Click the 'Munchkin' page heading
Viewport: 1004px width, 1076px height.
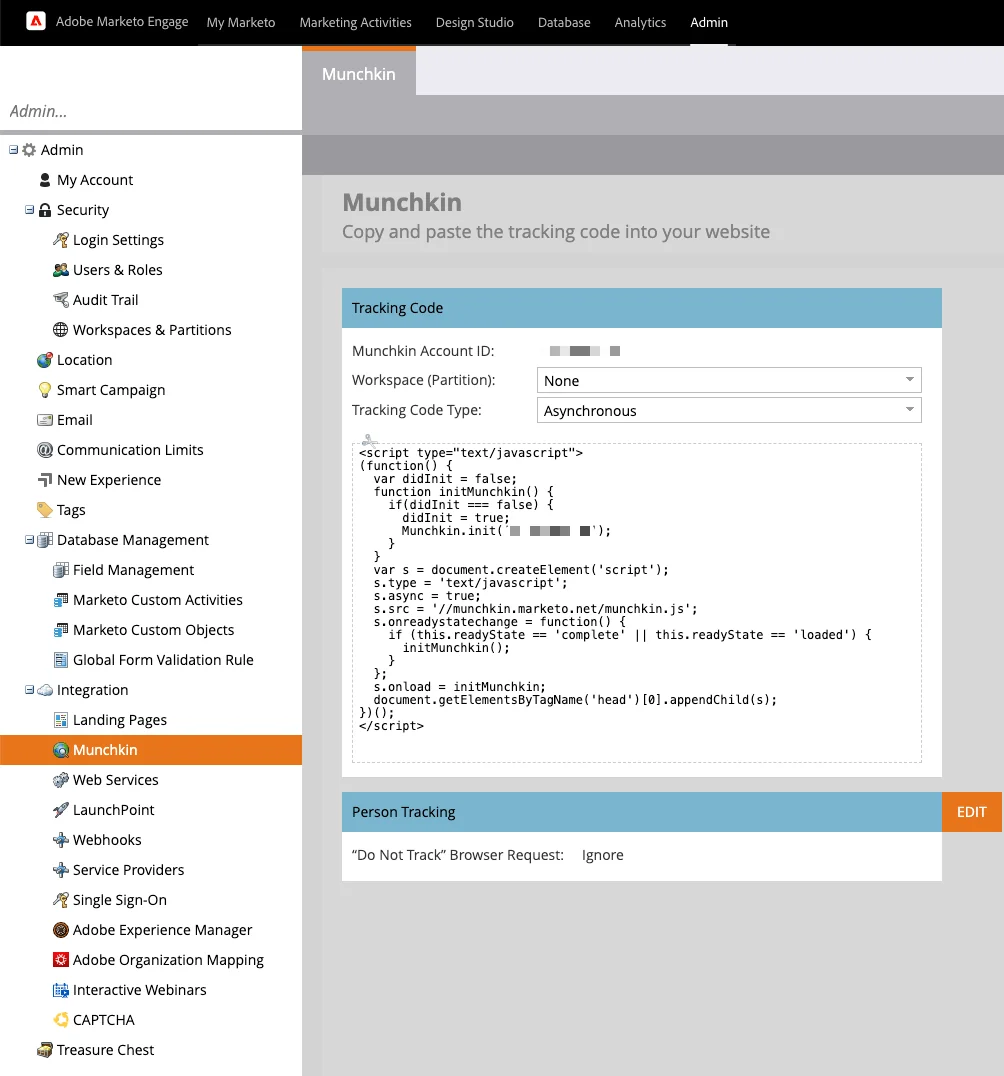point(402,202)
